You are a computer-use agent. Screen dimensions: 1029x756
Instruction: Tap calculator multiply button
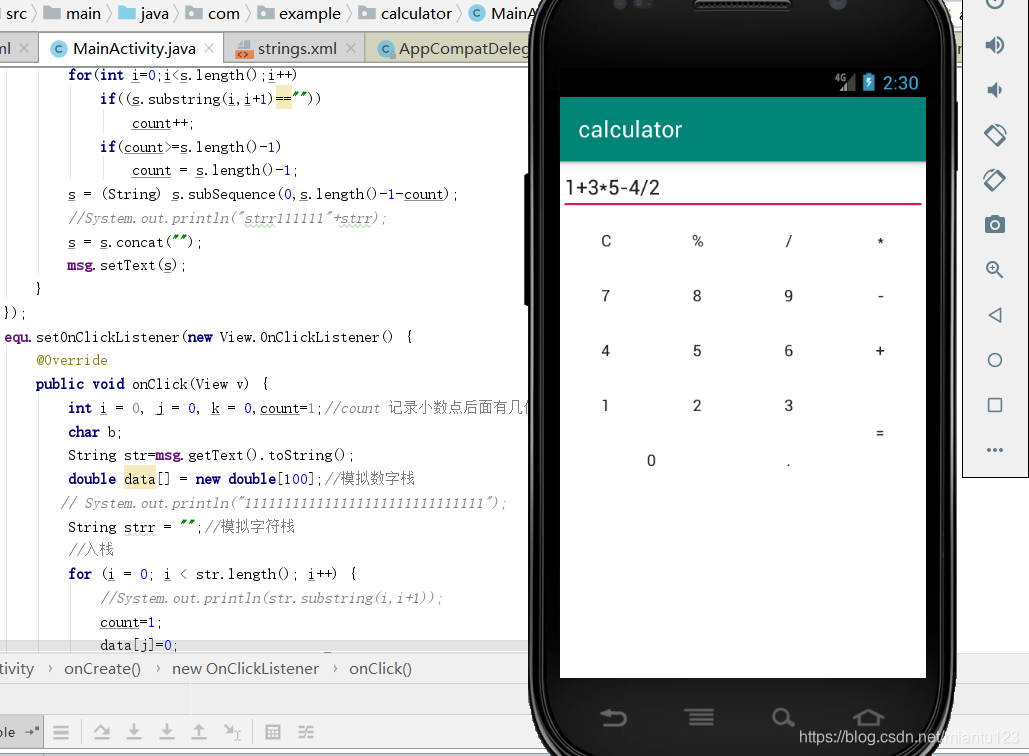[x=880, y=242]
